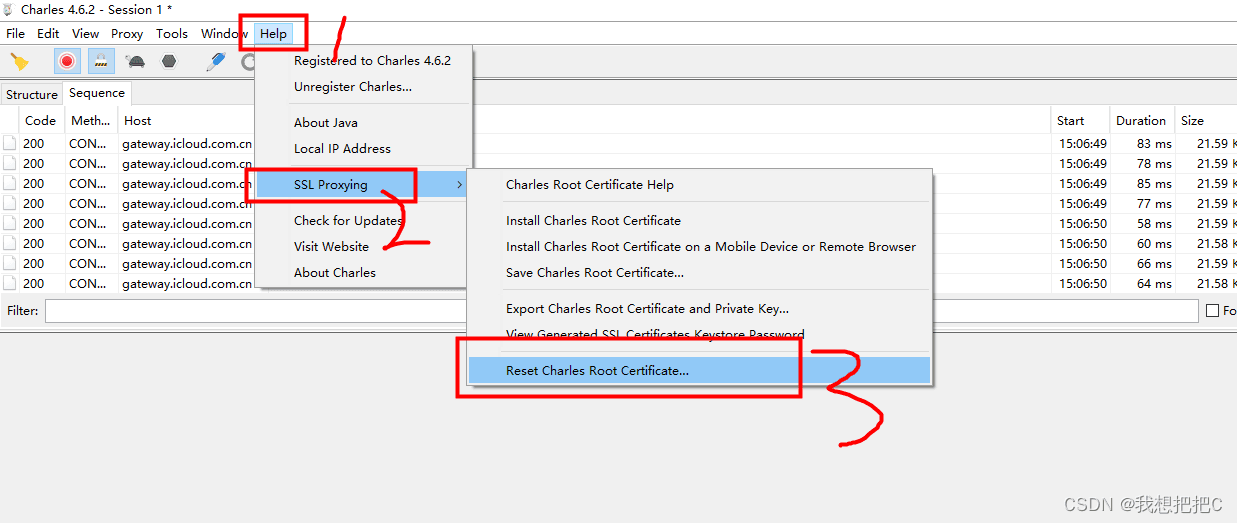Install Root Certificate on Mobile Device or Remote Browser

pos(711,246)
